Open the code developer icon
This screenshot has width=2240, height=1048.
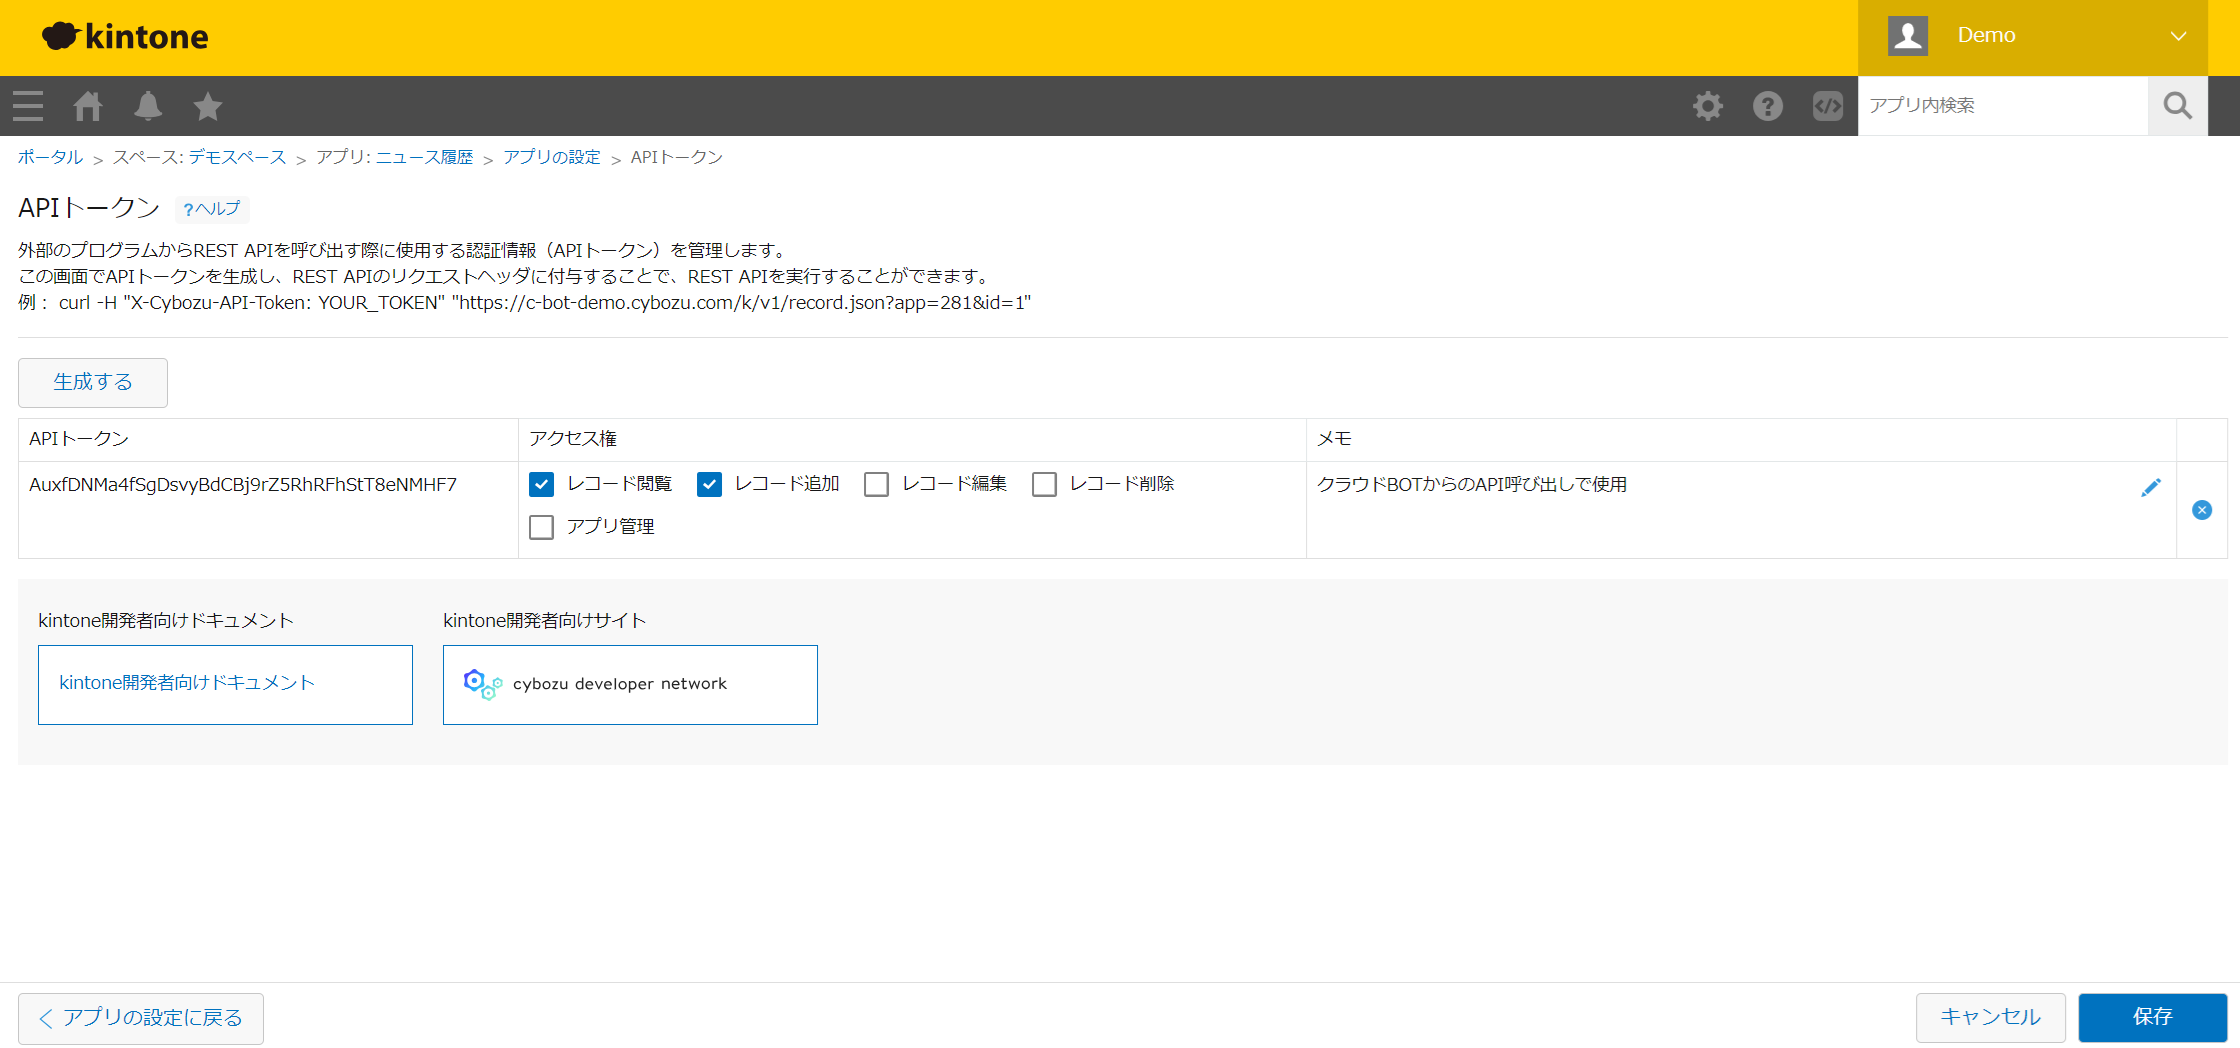(x=1828, y=106)
